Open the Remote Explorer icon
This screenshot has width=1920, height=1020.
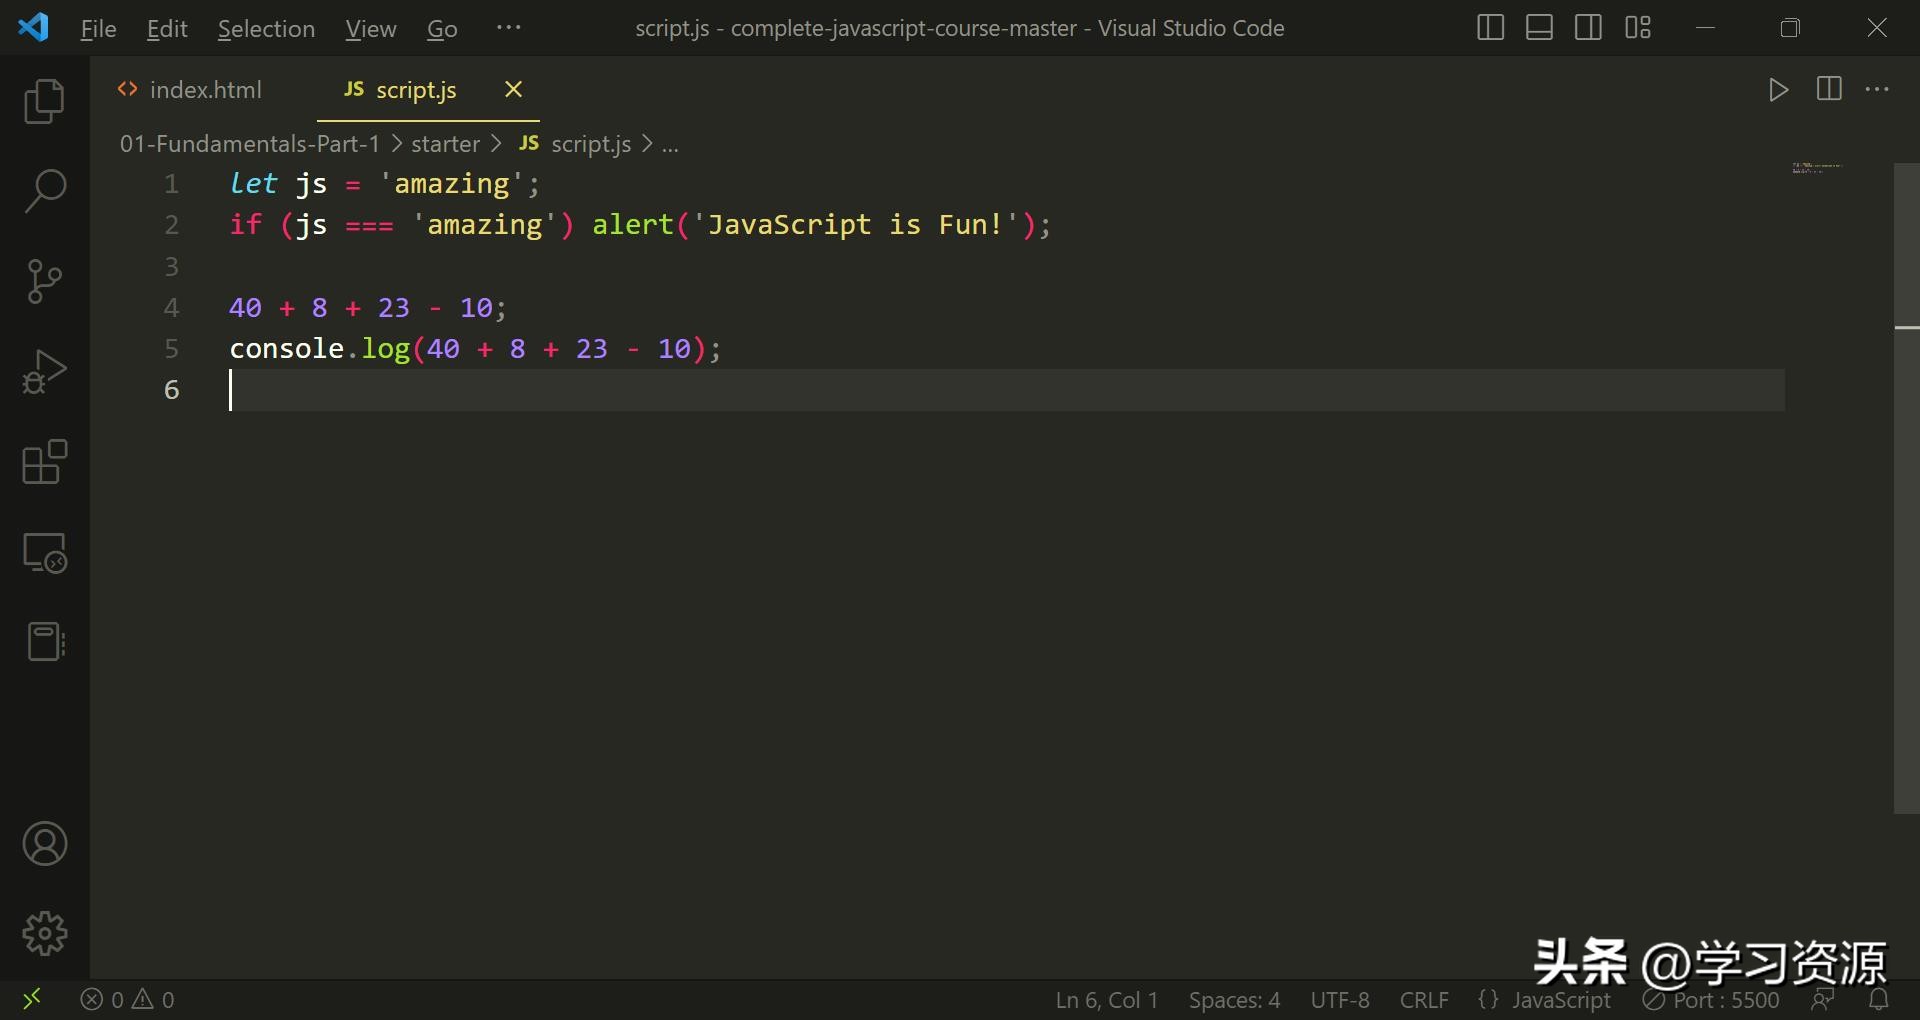click(44, 552)
